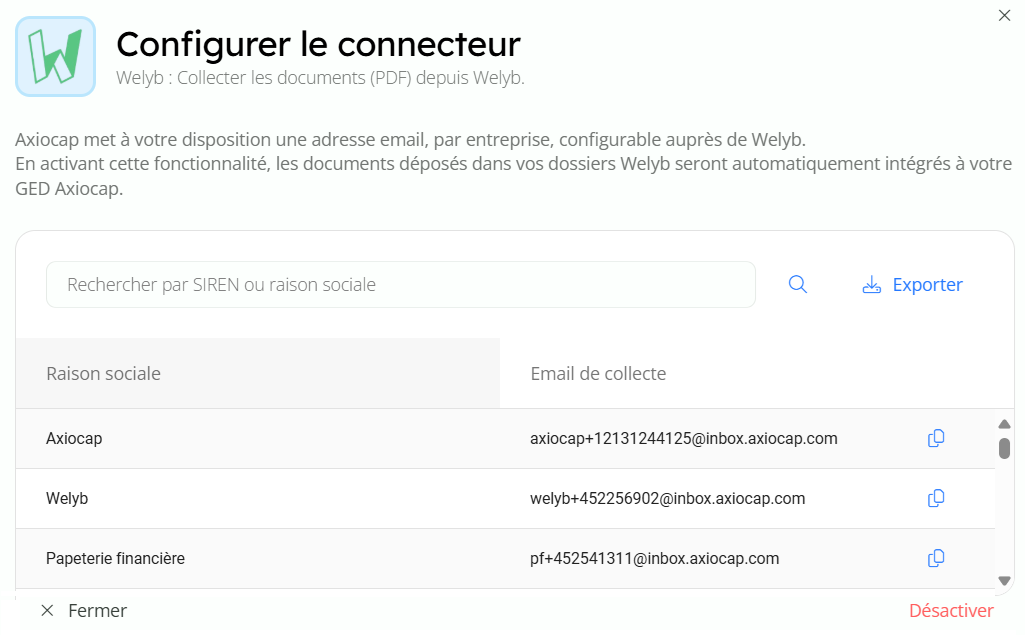Close the dialog with the top-right X

click(1004, 15)
